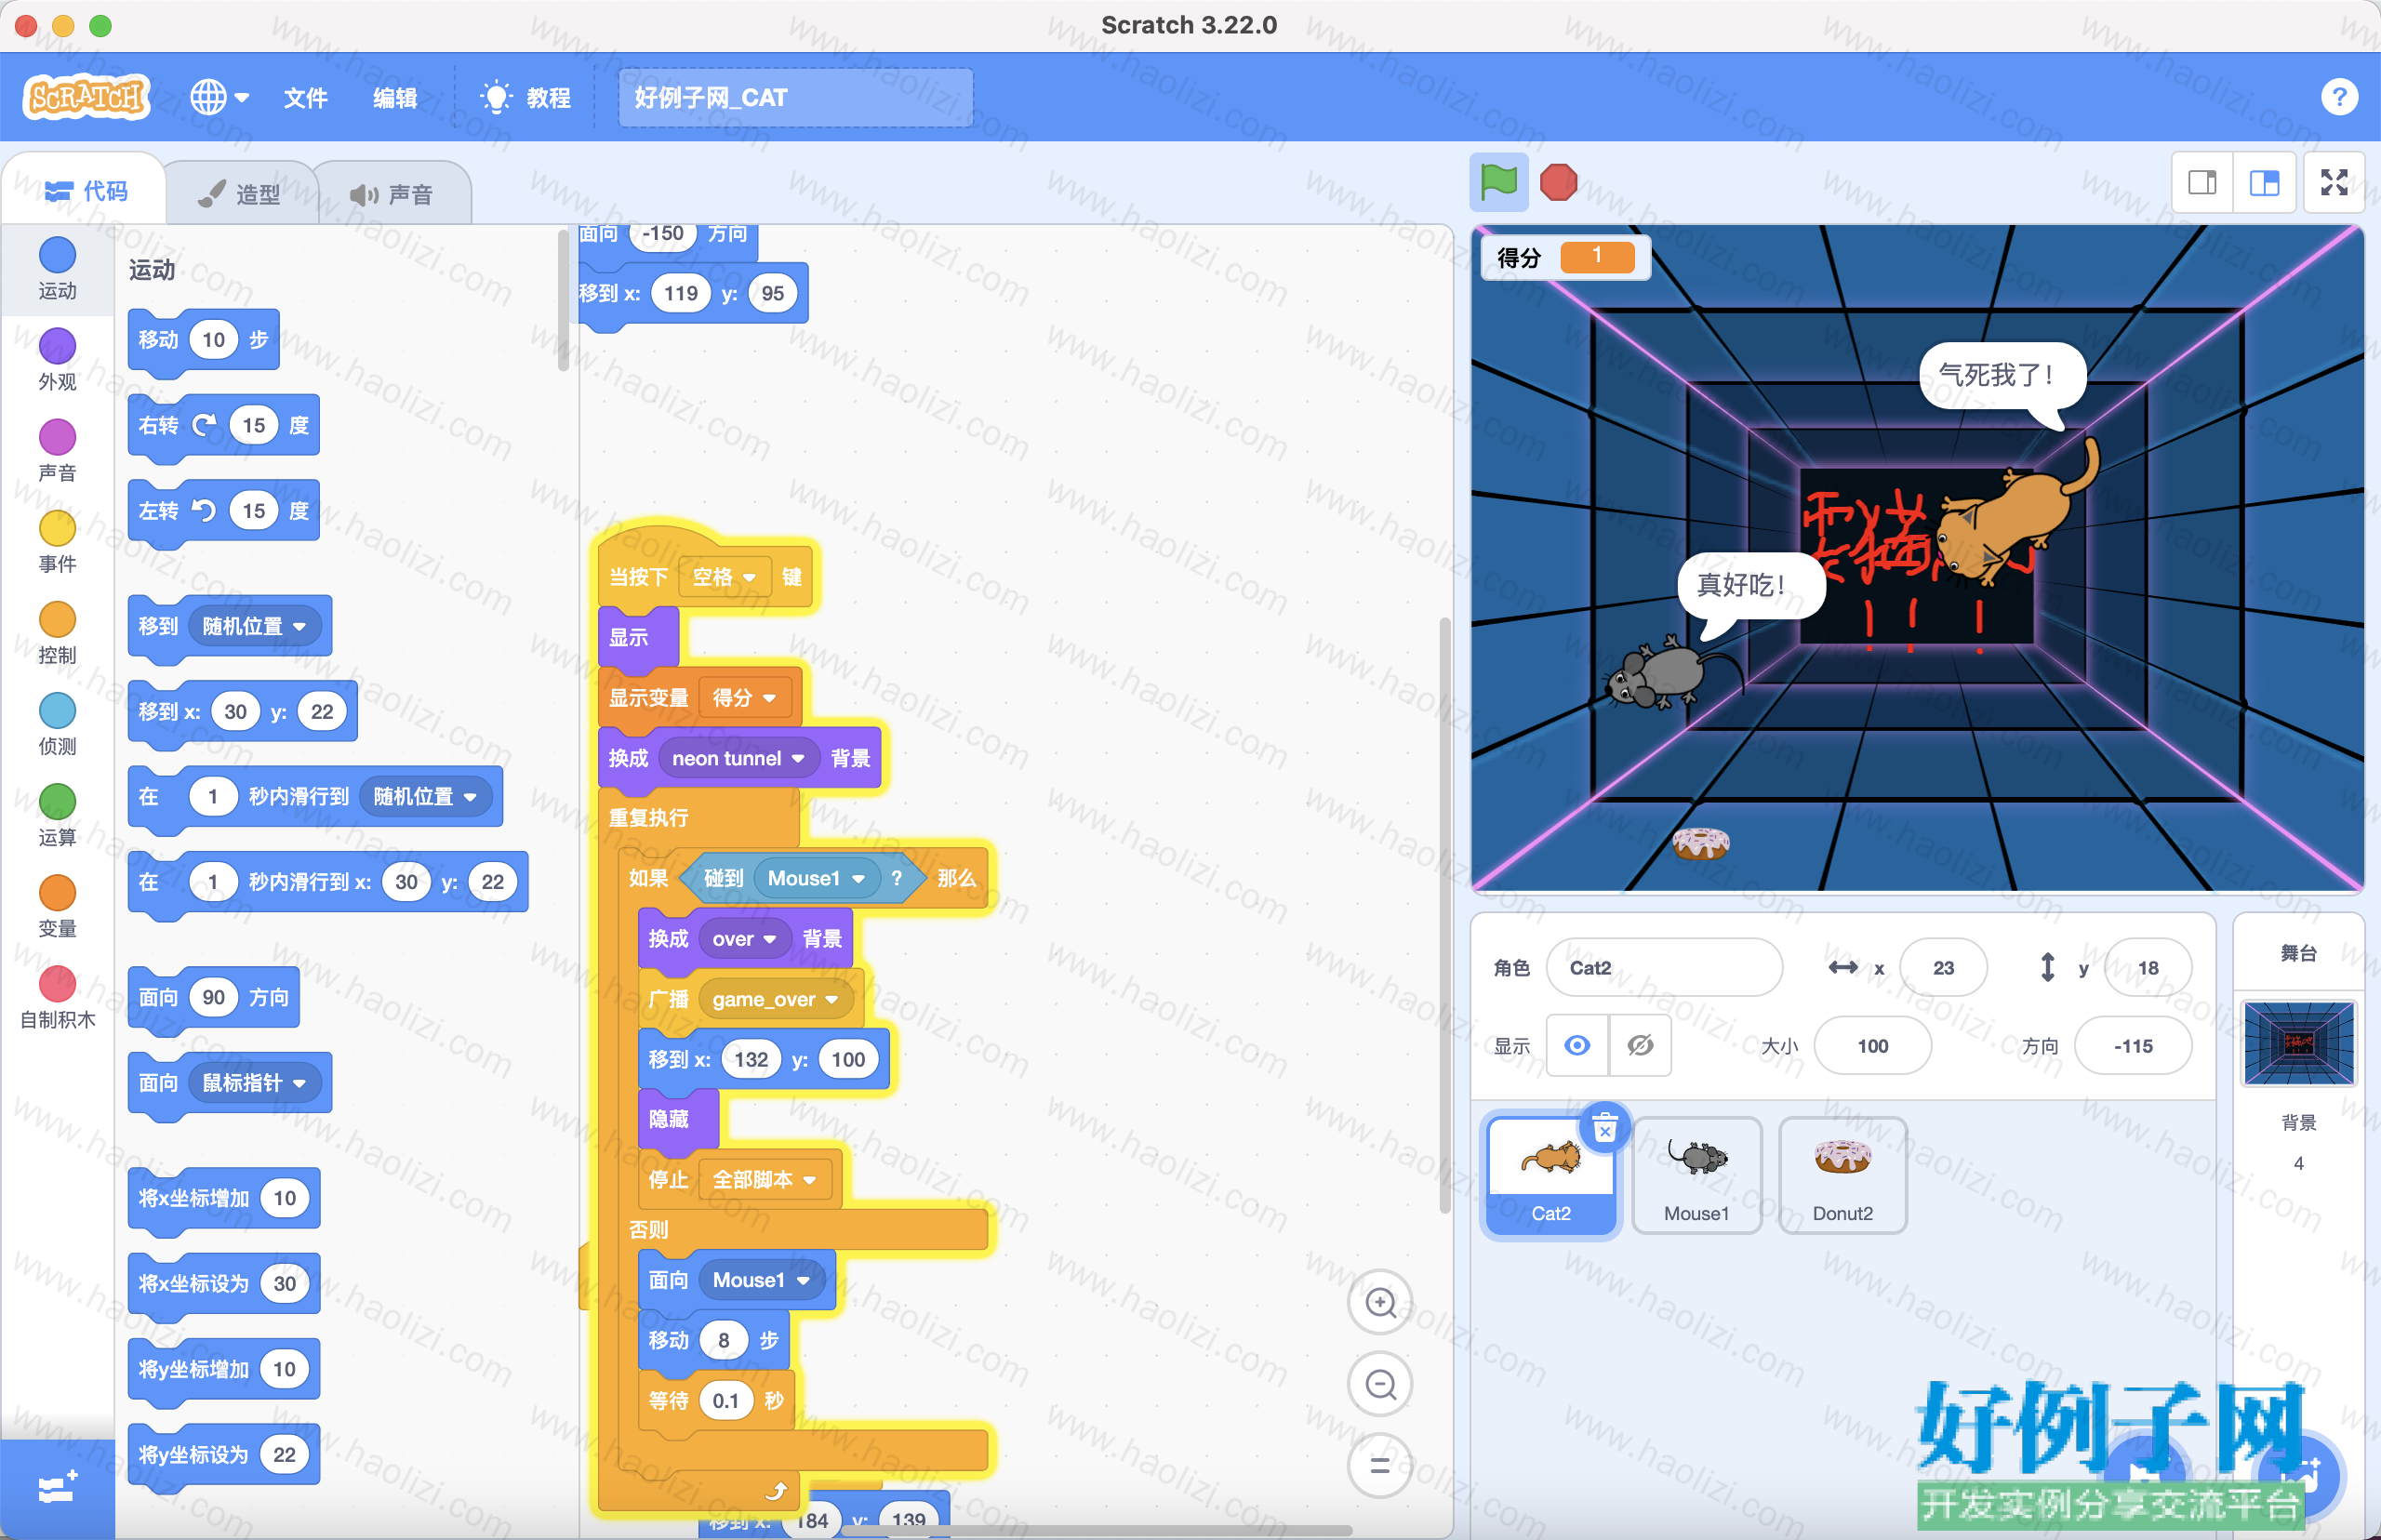Select the stage backdrop thumbnail
2381x1540 pixels.
point(2298,1043)
